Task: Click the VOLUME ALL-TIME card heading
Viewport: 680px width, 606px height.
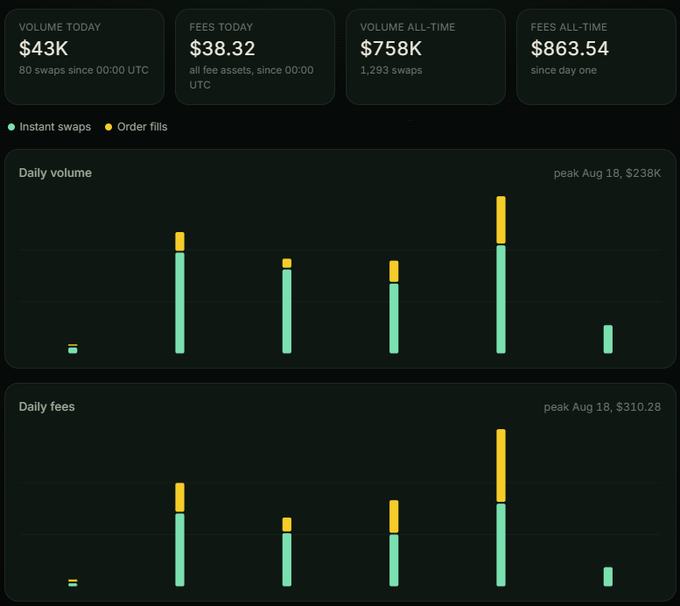Action: 408,27
